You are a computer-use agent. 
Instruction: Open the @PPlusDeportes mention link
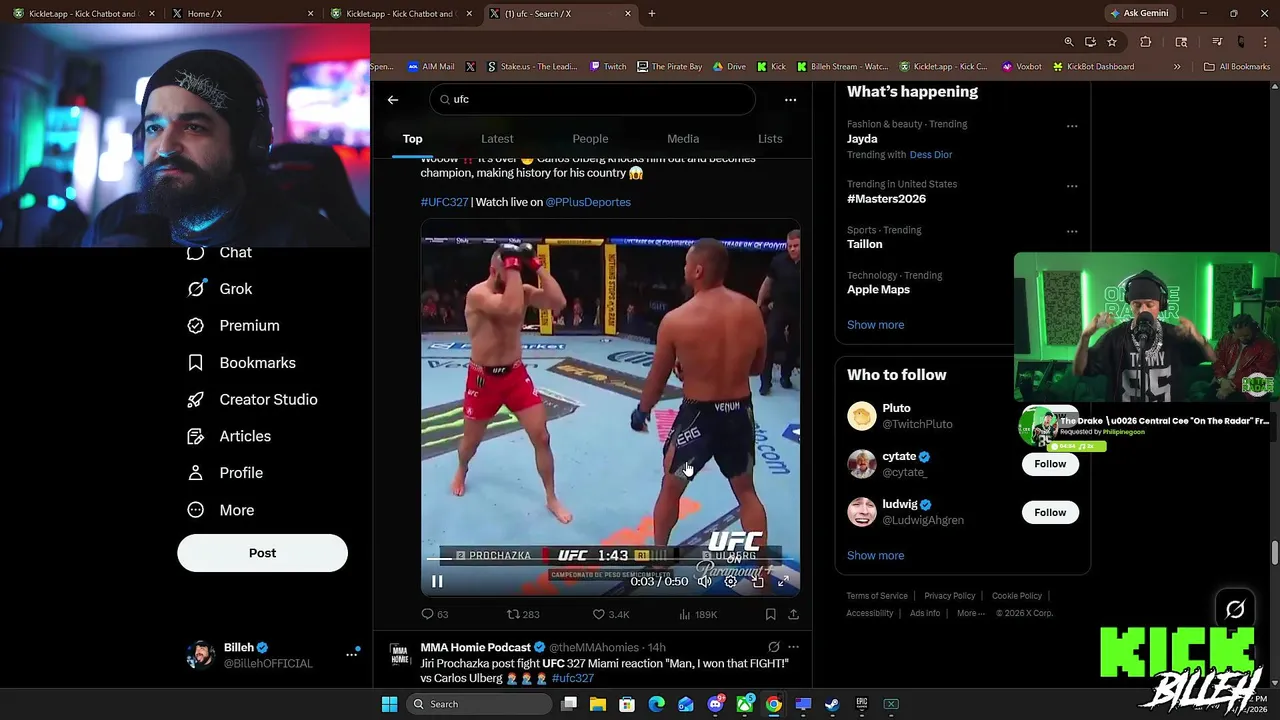(x=588, y=202)
